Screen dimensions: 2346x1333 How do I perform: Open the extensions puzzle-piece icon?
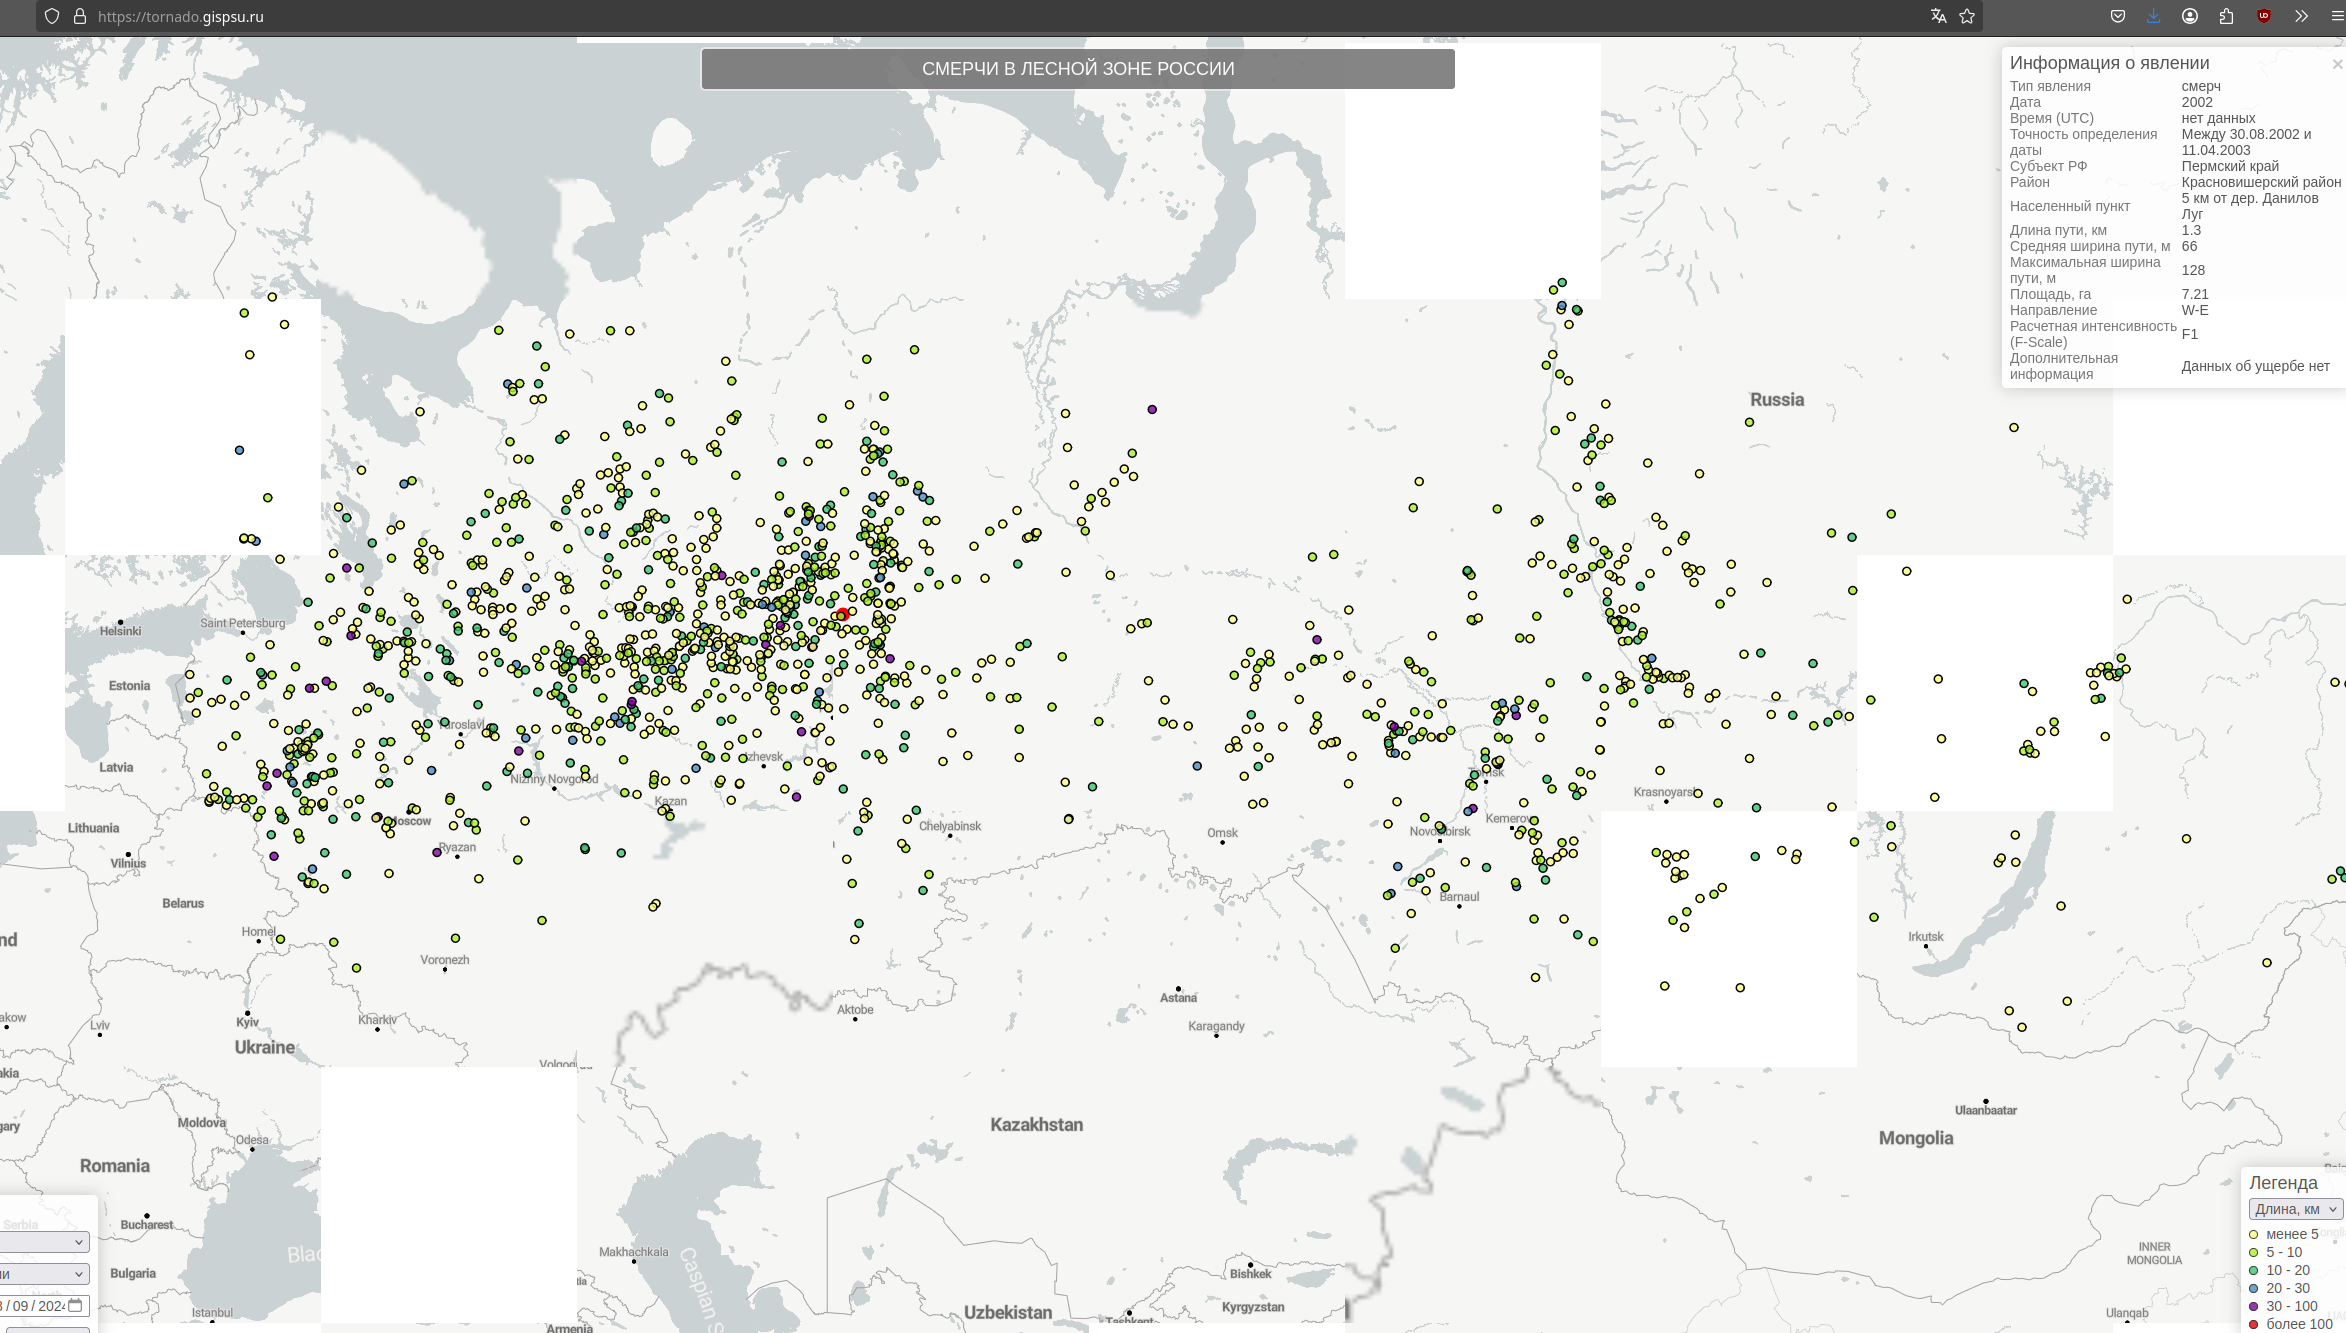pyautogui.click(x=2226, y=16)
